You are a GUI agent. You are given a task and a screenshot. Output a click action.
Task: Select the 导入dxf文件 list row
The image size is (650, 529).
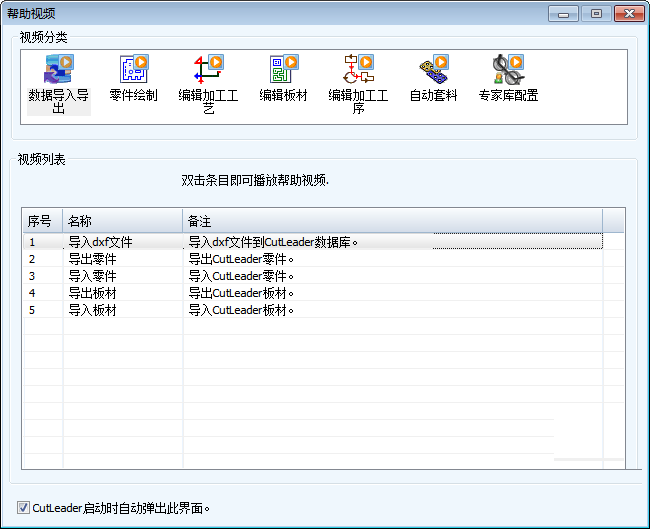point(100,242)
